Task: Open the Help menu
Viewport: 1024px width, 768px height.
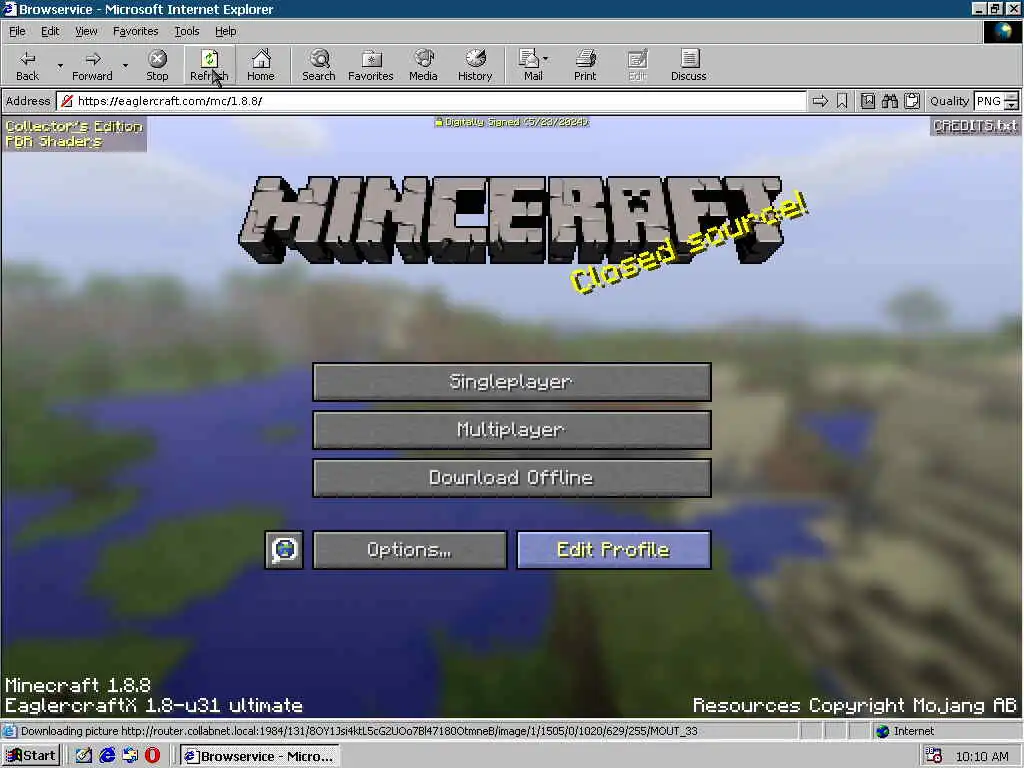Action: click(x=225, y=31)
